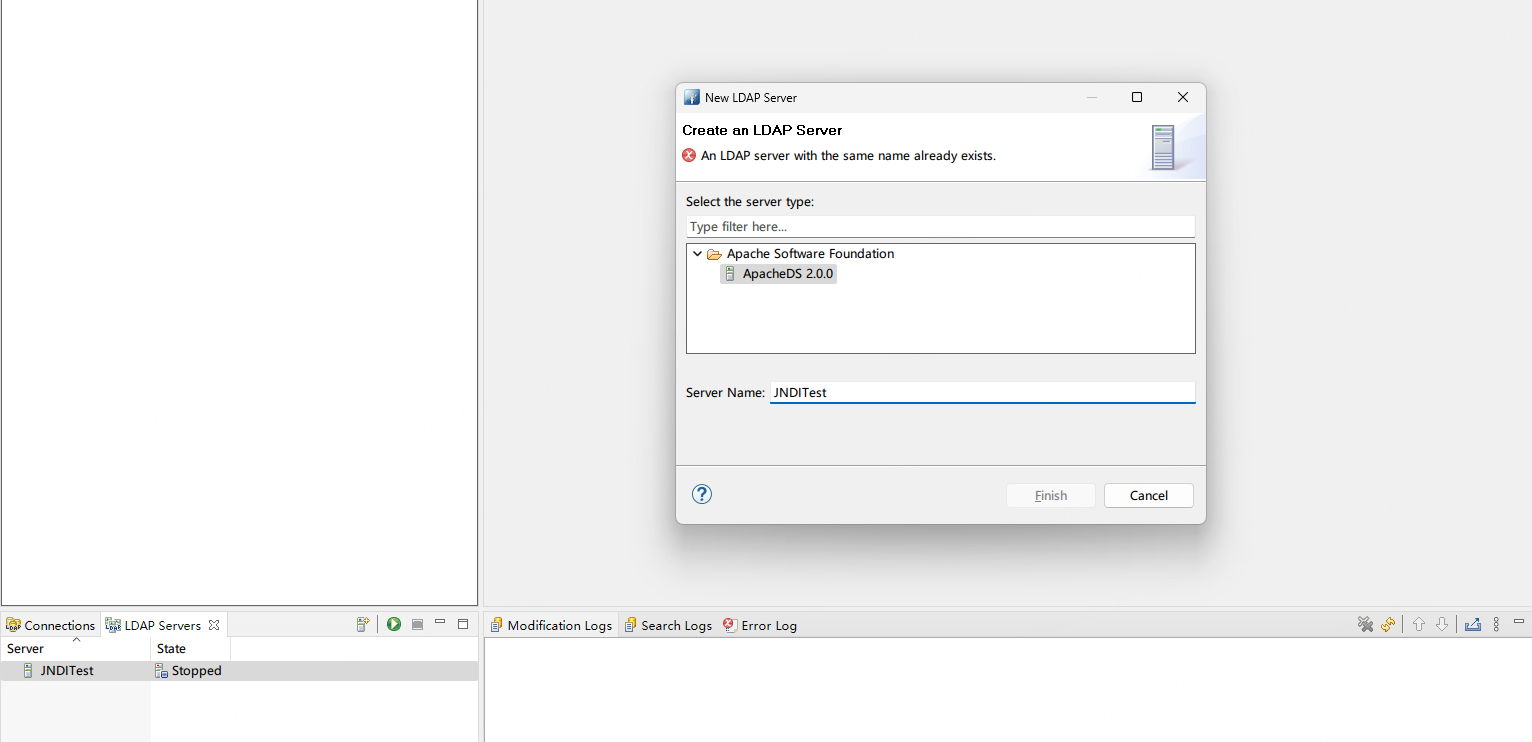Select ApacheDS 2.0.0 server type
The width and height of the screenshot is (1532, 742).
point(779,274)
